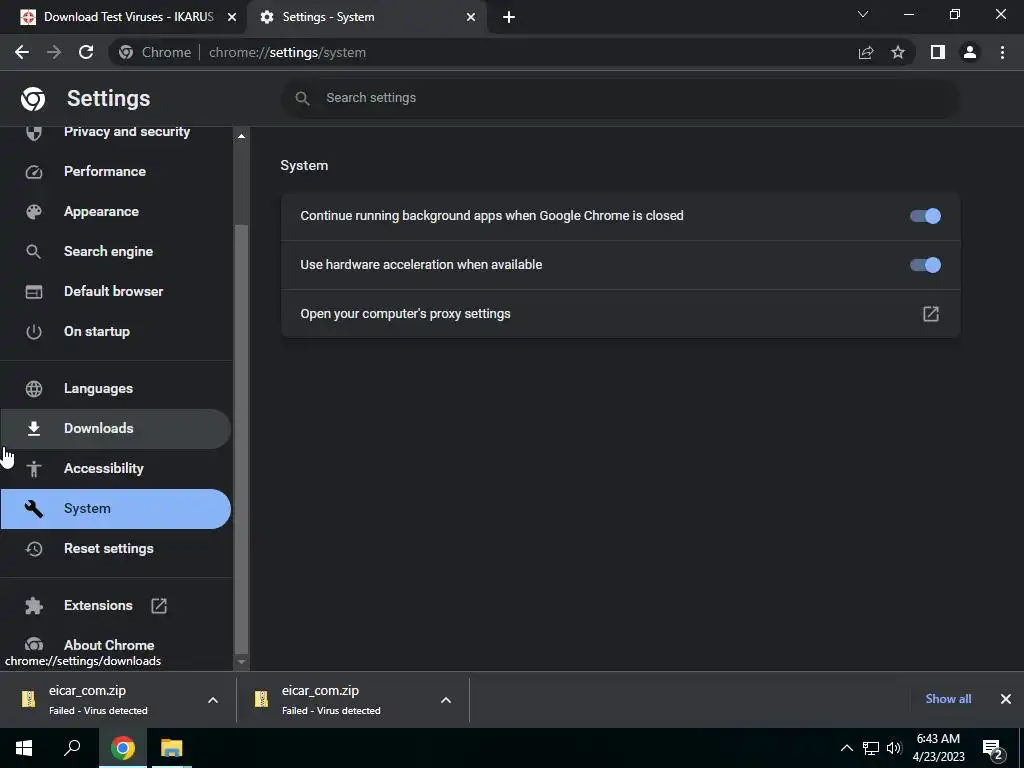This screenshot has height=768, width=1024.
Task: Click the Accessibility person icon
Action: coord(33,468)
